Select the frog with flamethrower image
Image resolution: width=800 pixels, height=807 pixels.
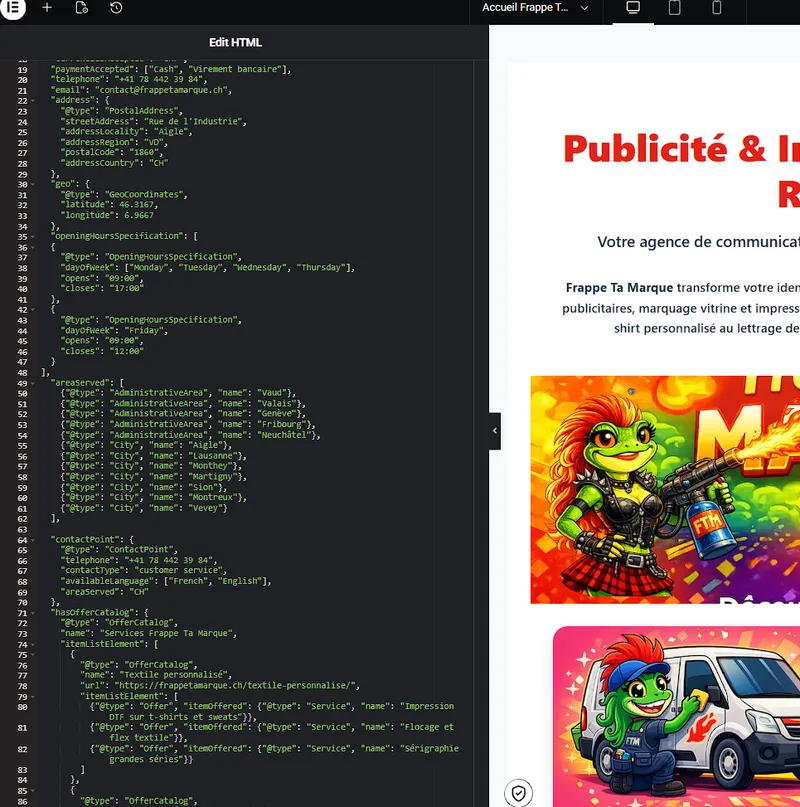point(665,489)
